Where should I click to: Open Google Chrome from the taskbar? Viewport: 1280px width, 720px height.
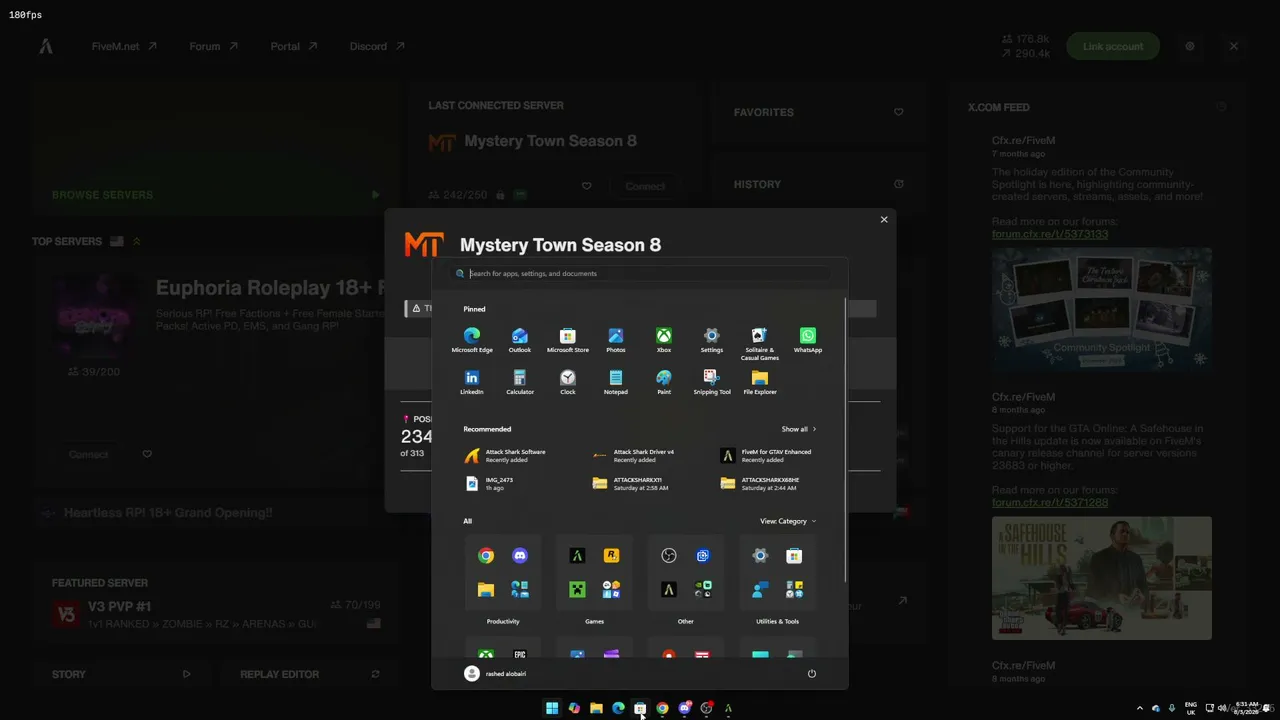tap(662, 708)
